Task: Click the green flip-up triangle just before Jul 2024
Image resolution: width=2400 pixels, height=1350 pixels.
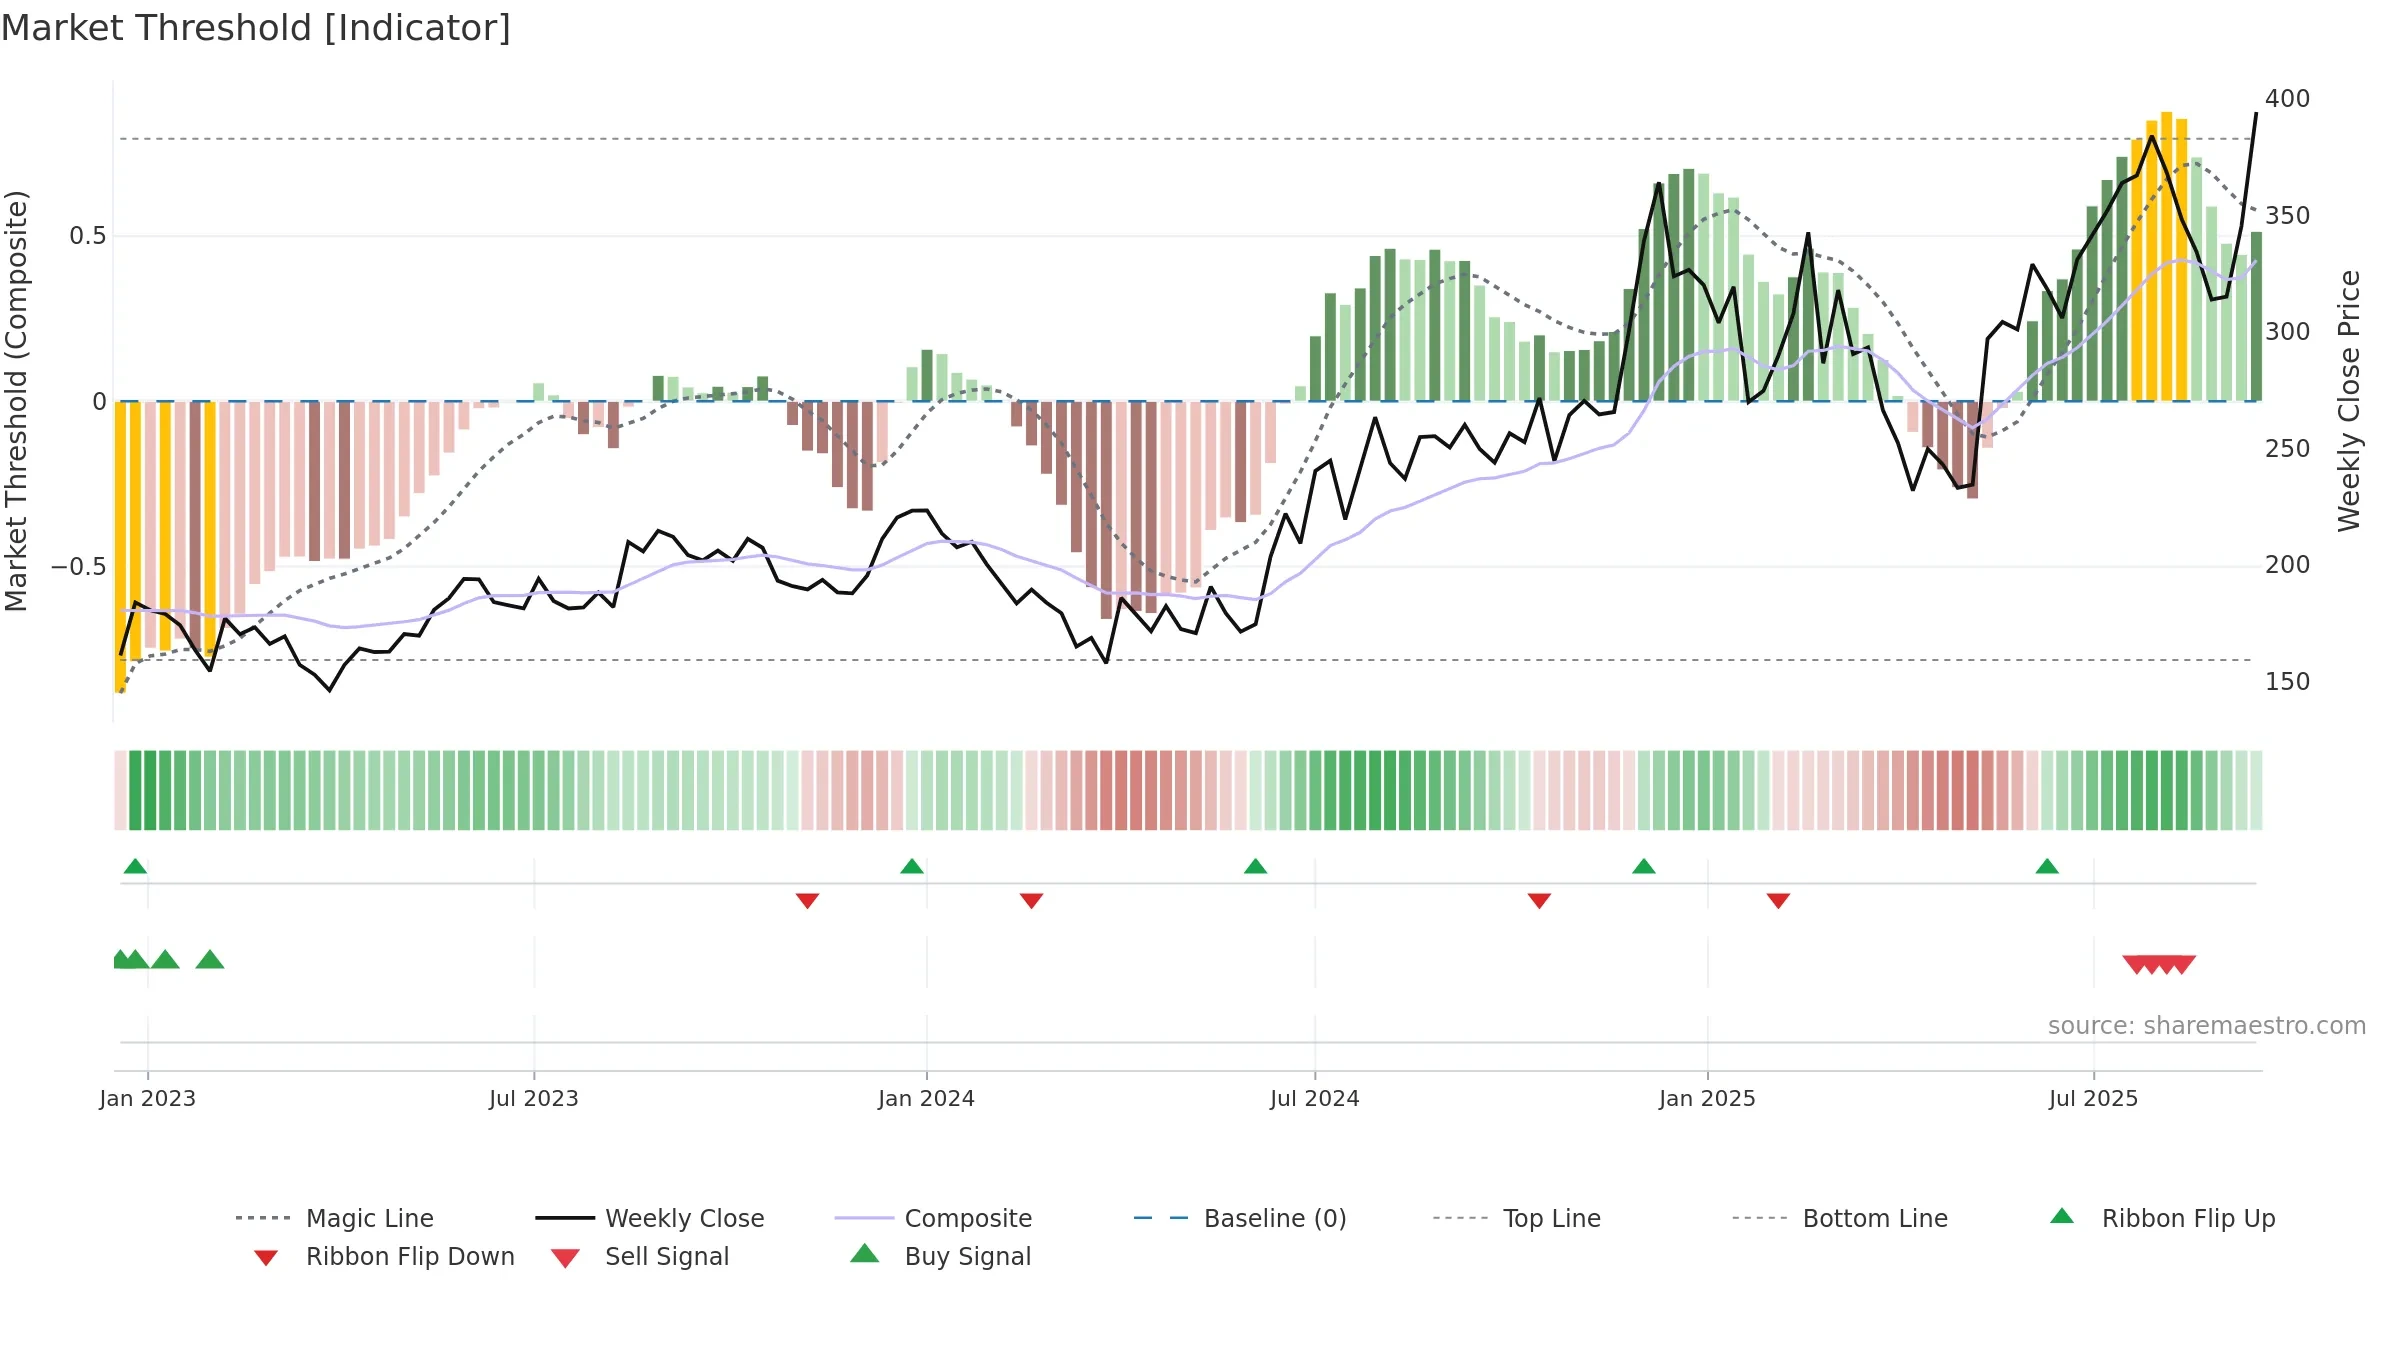Action: point(1255,866)
